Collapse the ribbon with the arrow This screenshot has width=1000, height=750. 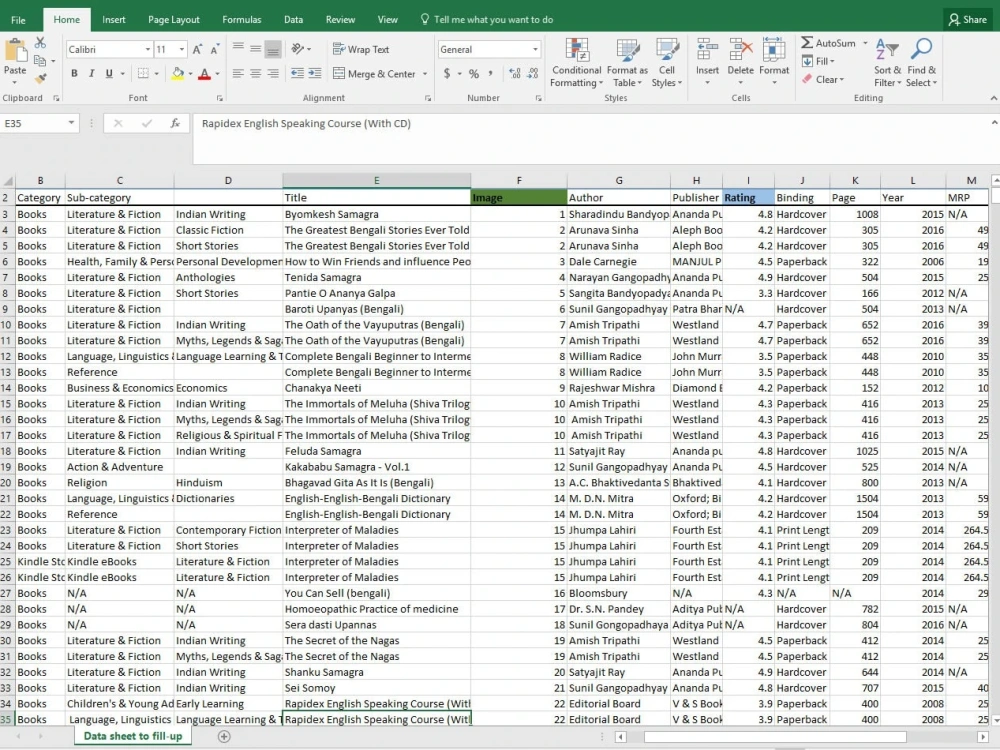coord(994,98)
